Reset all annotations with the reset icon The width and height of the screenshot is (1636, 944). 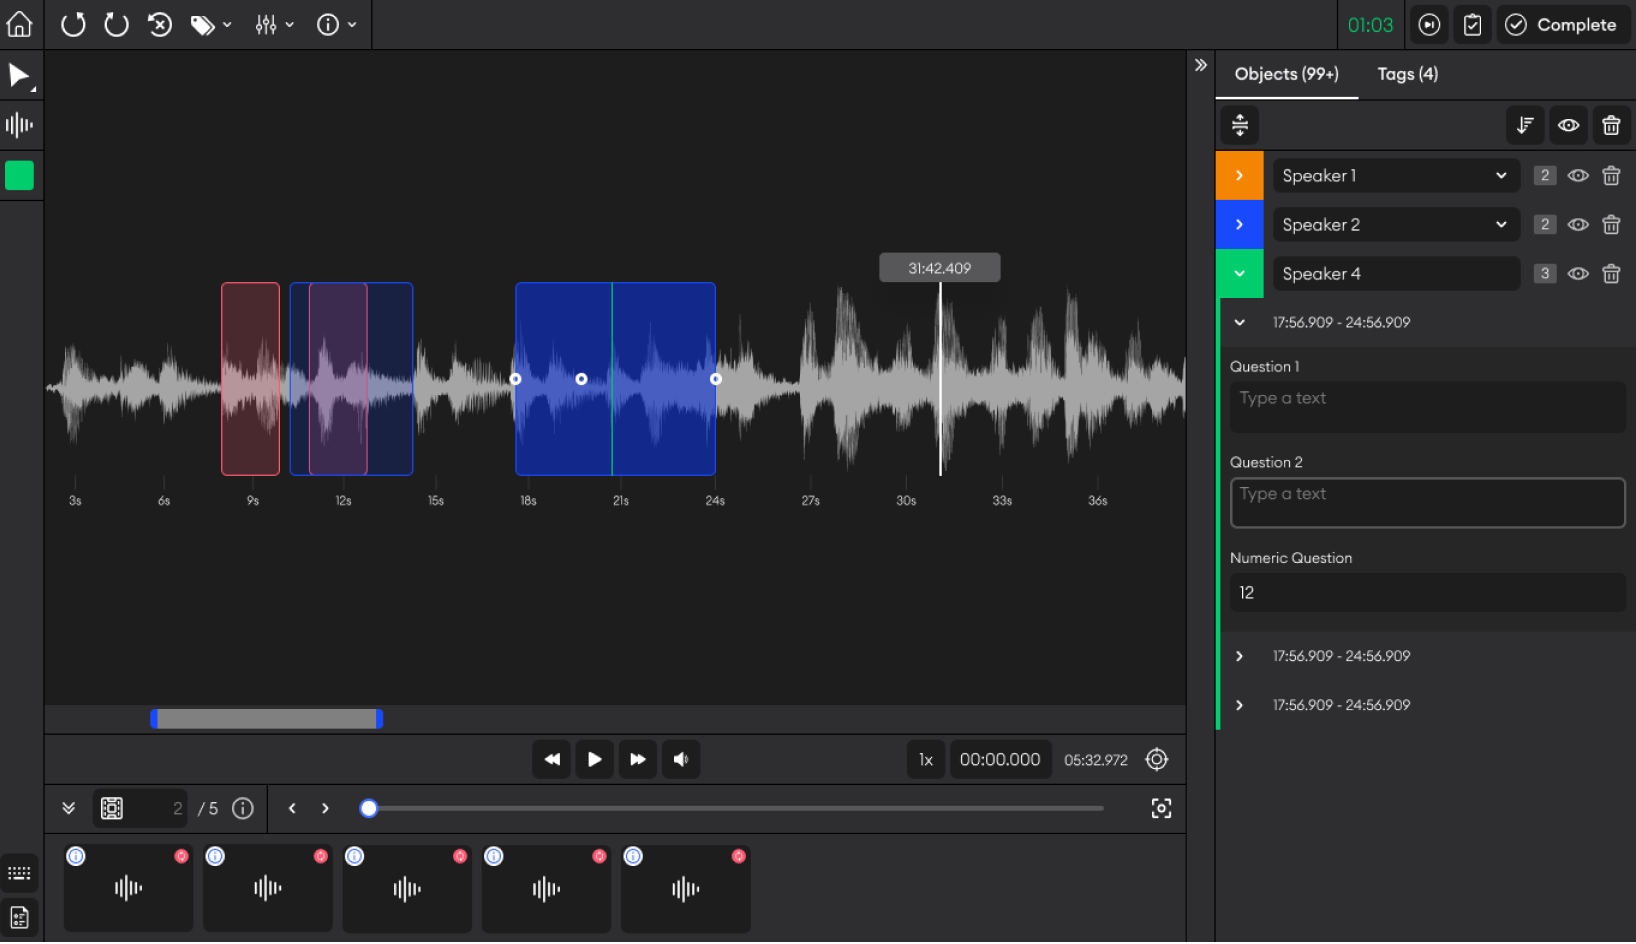click(x=160, y=25)
